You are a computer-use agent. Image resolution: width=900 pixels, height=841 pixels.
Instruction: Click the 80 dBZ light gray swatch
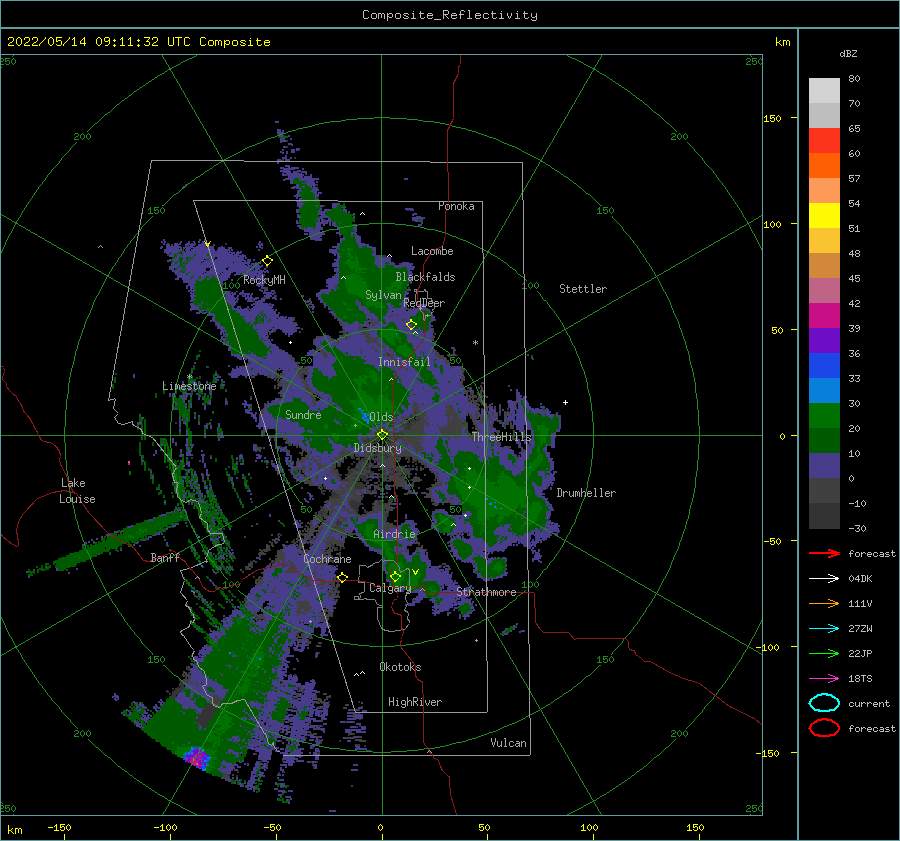(x=824, y=91)
